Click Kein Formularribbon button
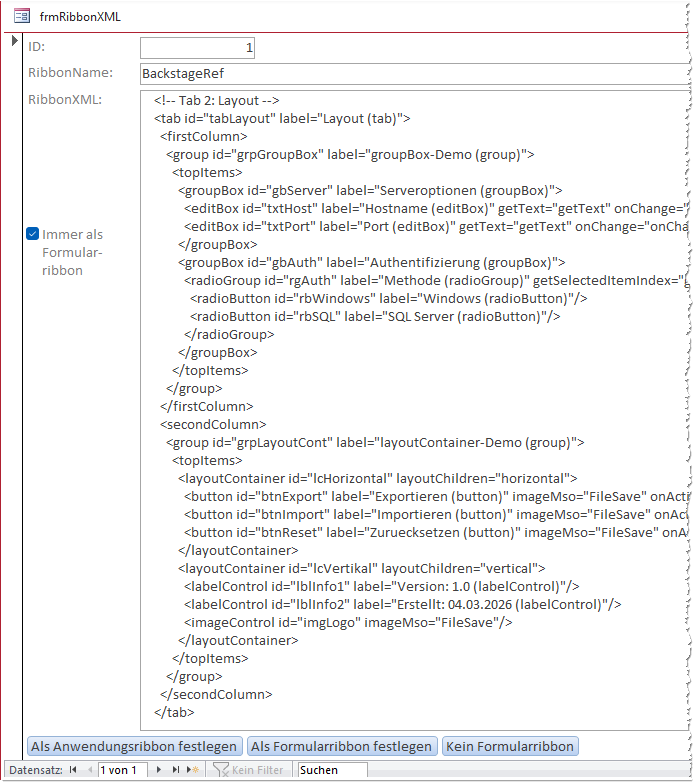The image size is (696, 784). pos(510,746)
